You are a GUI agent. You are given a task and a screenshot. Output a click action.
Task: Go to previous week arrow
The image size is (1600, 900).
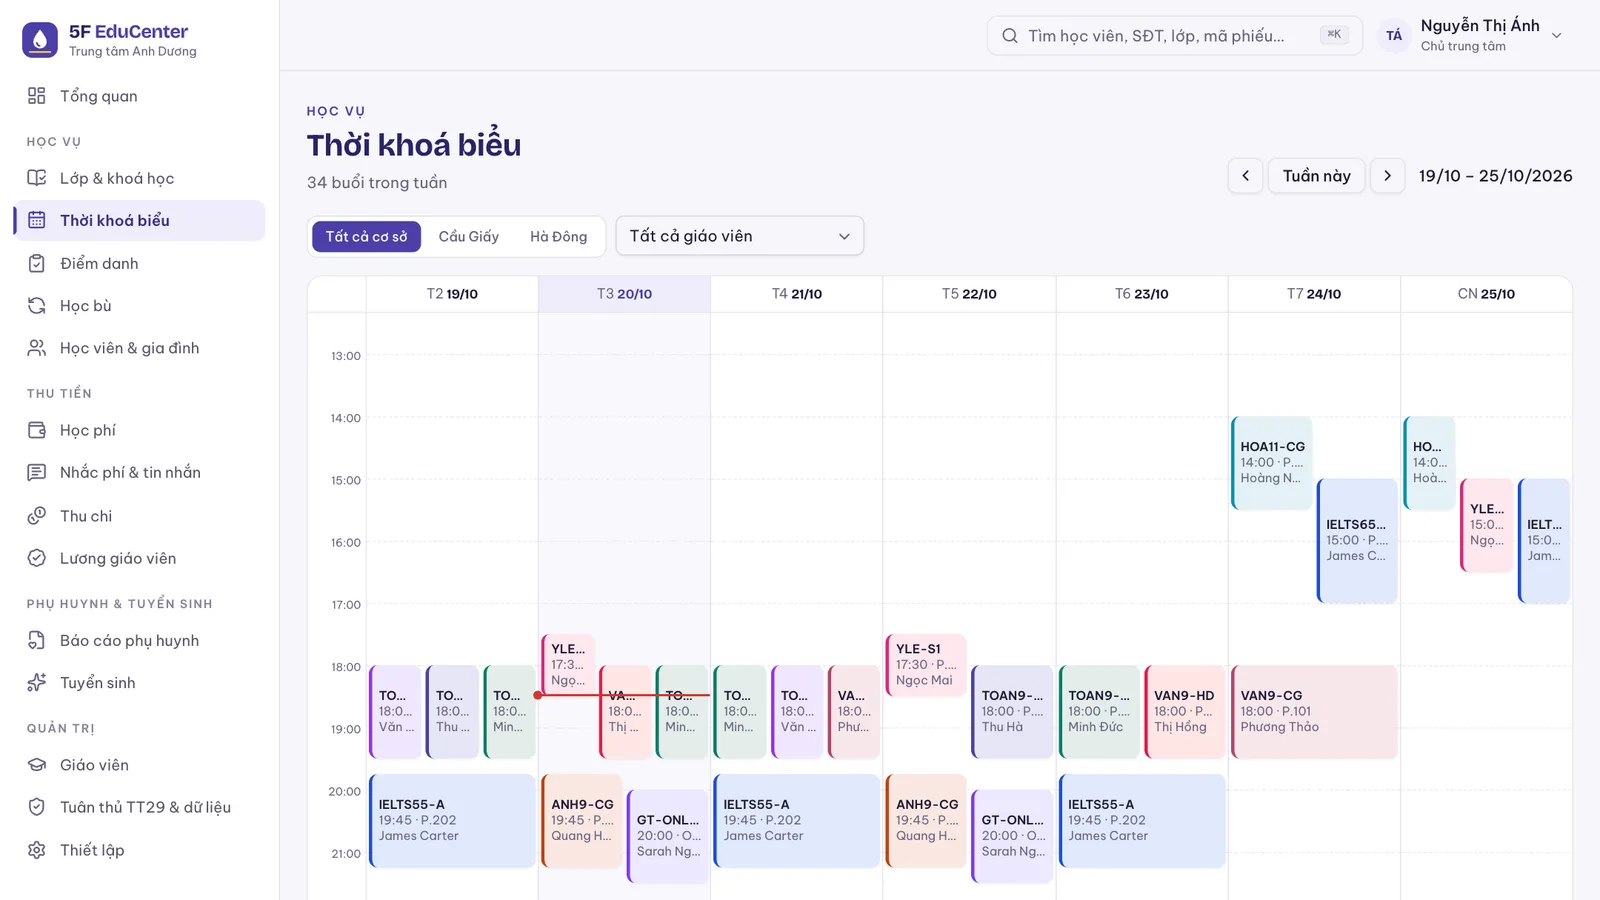(1245, 176)
